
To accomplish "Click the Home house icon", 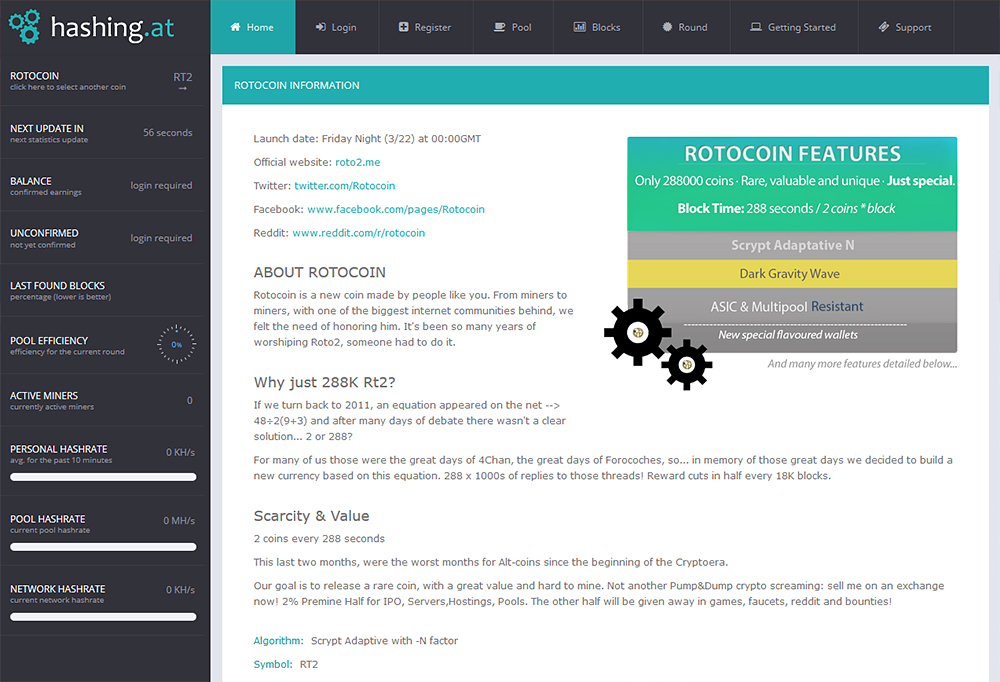I will (235, 27).
